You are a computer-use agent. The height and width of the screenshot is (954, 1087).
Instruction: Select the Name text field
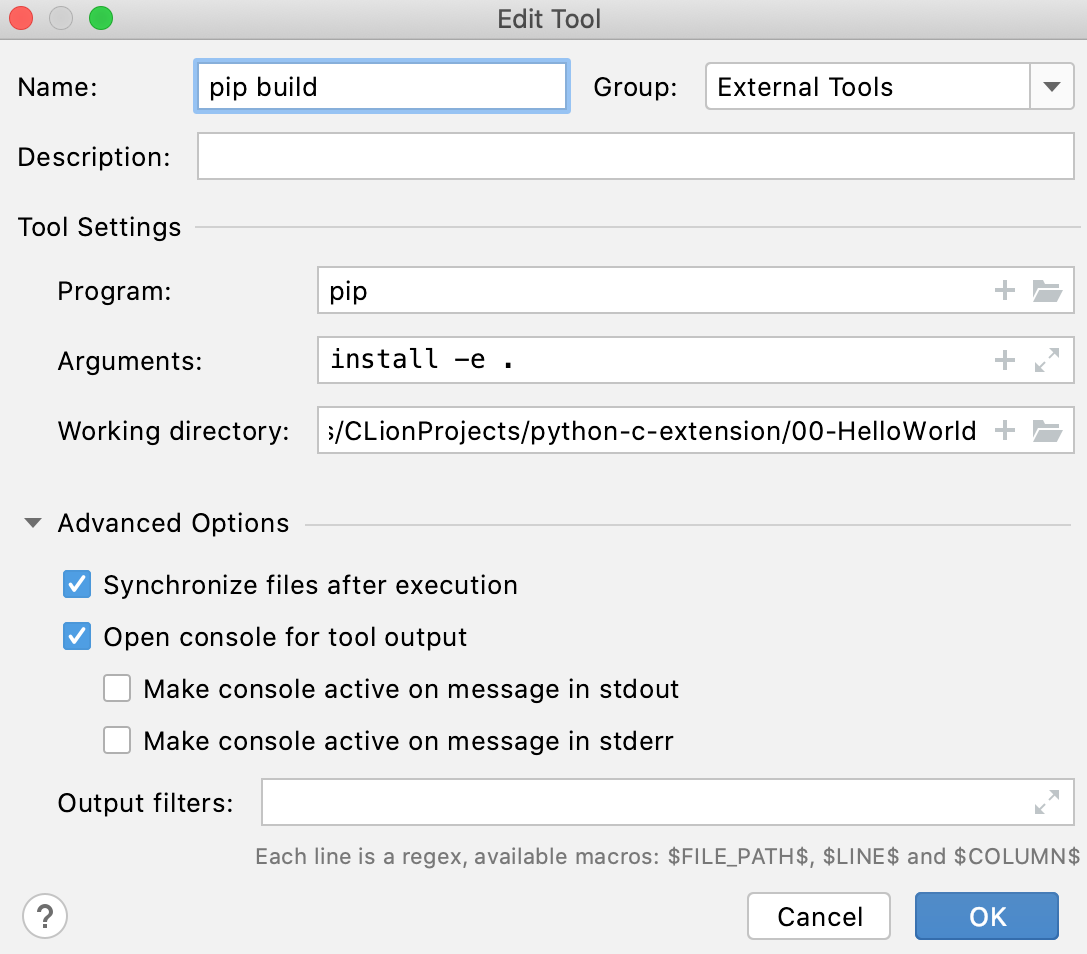pyautogui.click(x=380, y=86)
